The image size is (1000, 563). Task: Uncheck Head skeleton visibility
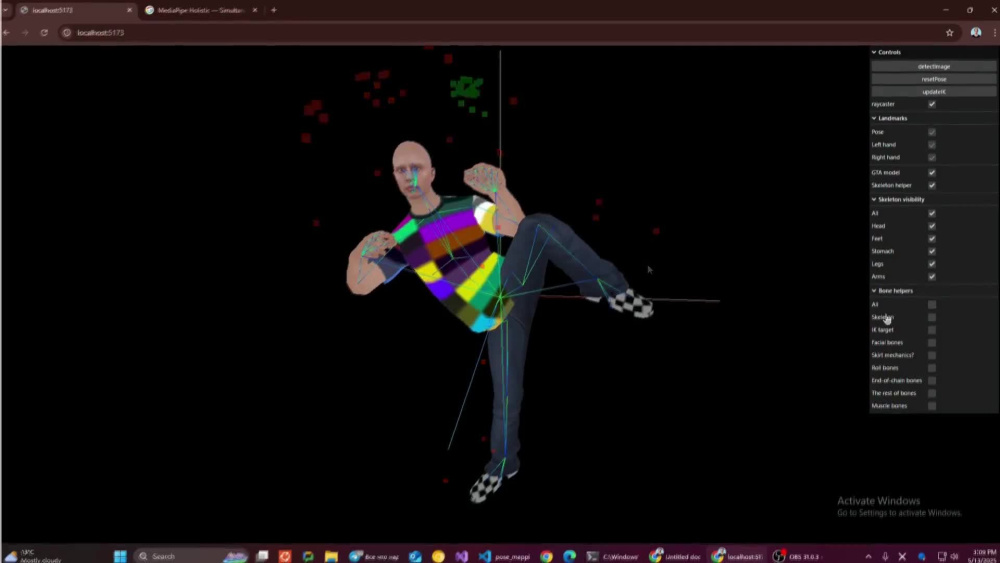[x=932, y=226]
